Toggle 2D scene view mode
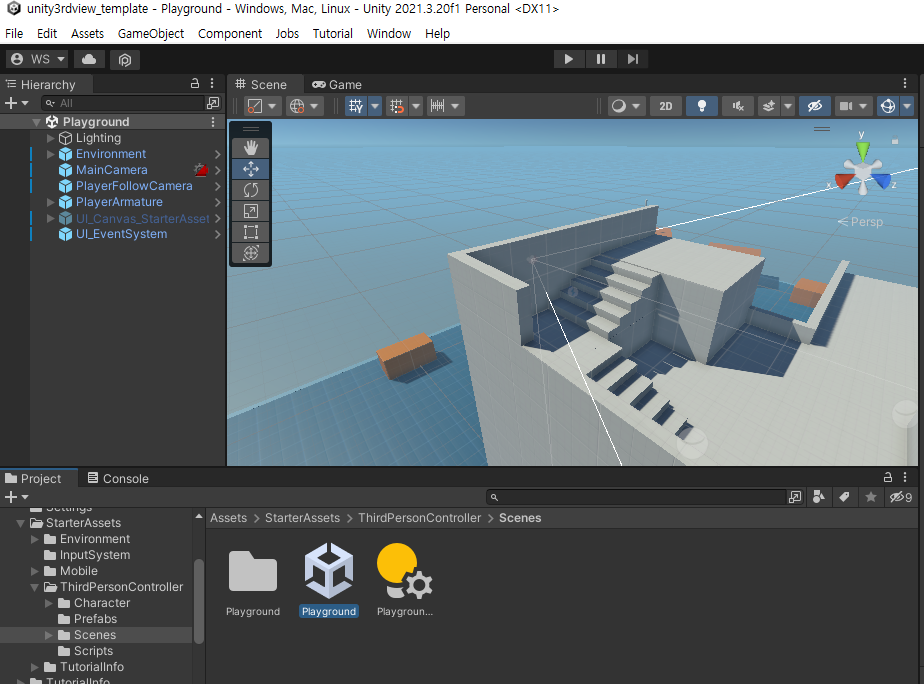Viewport: 924px width, 684px height. tap(665, 106)
